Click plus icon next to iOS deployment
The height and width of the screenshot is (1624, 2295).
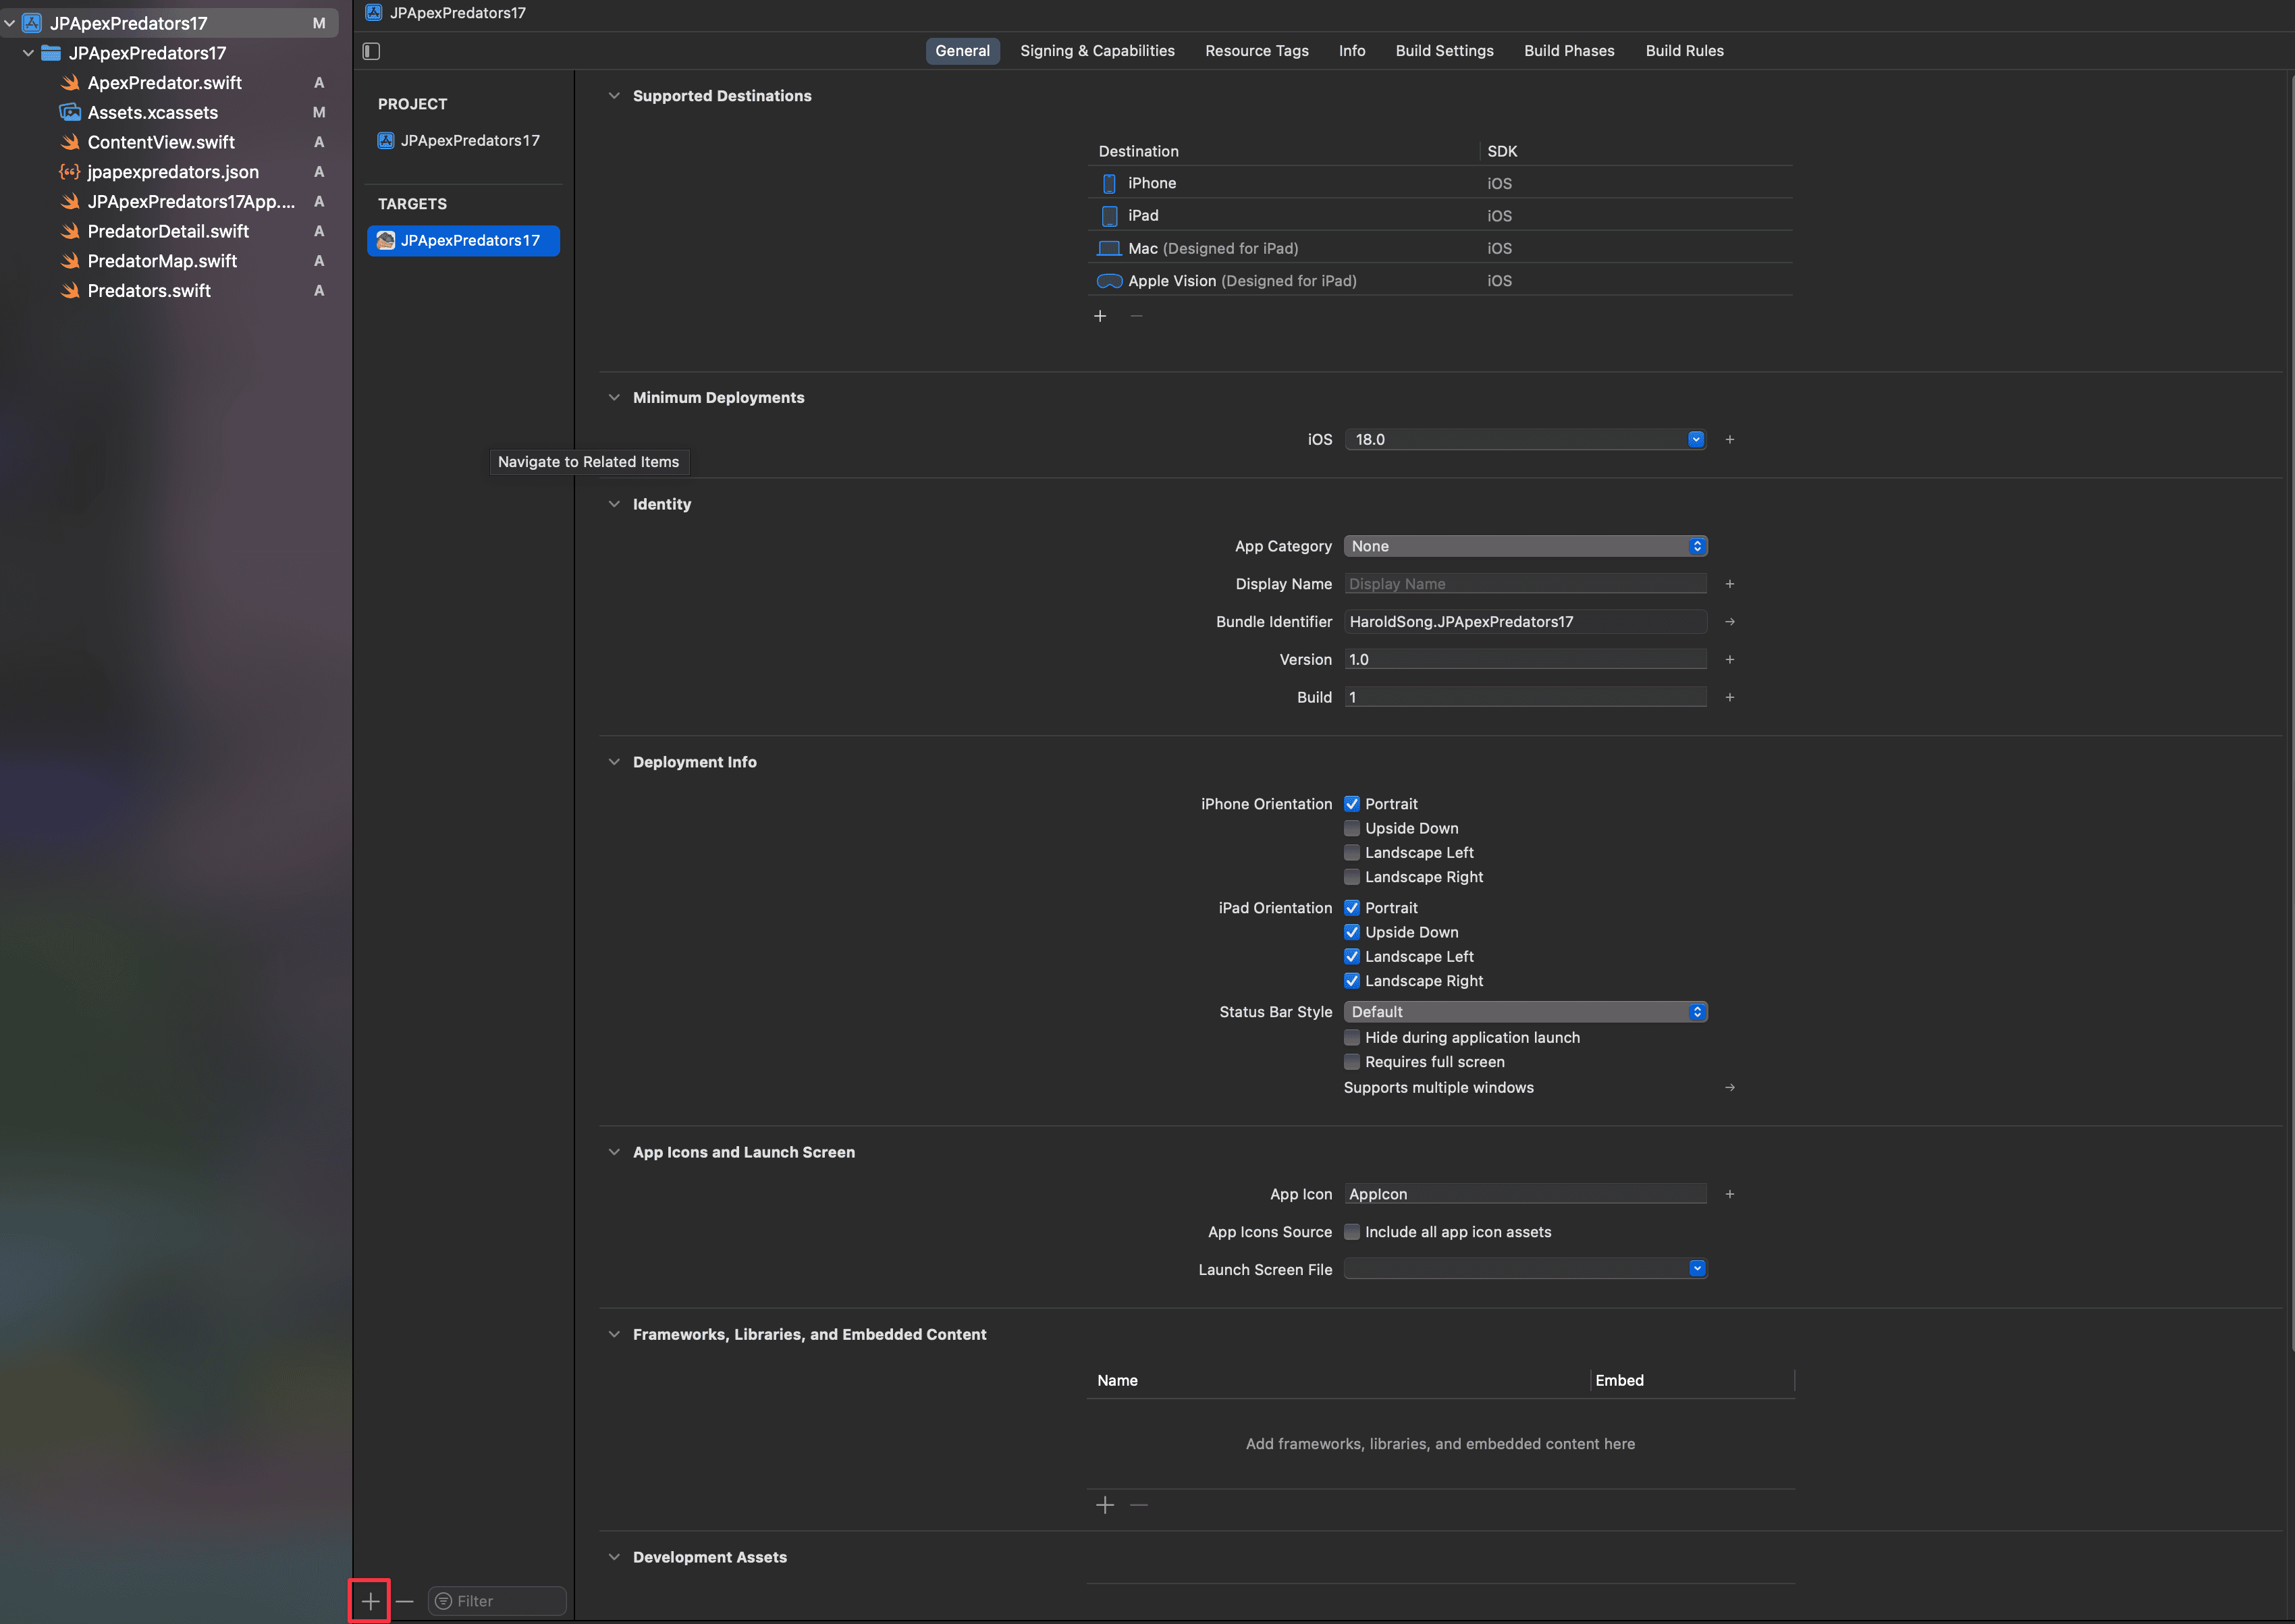point(1730,439)
